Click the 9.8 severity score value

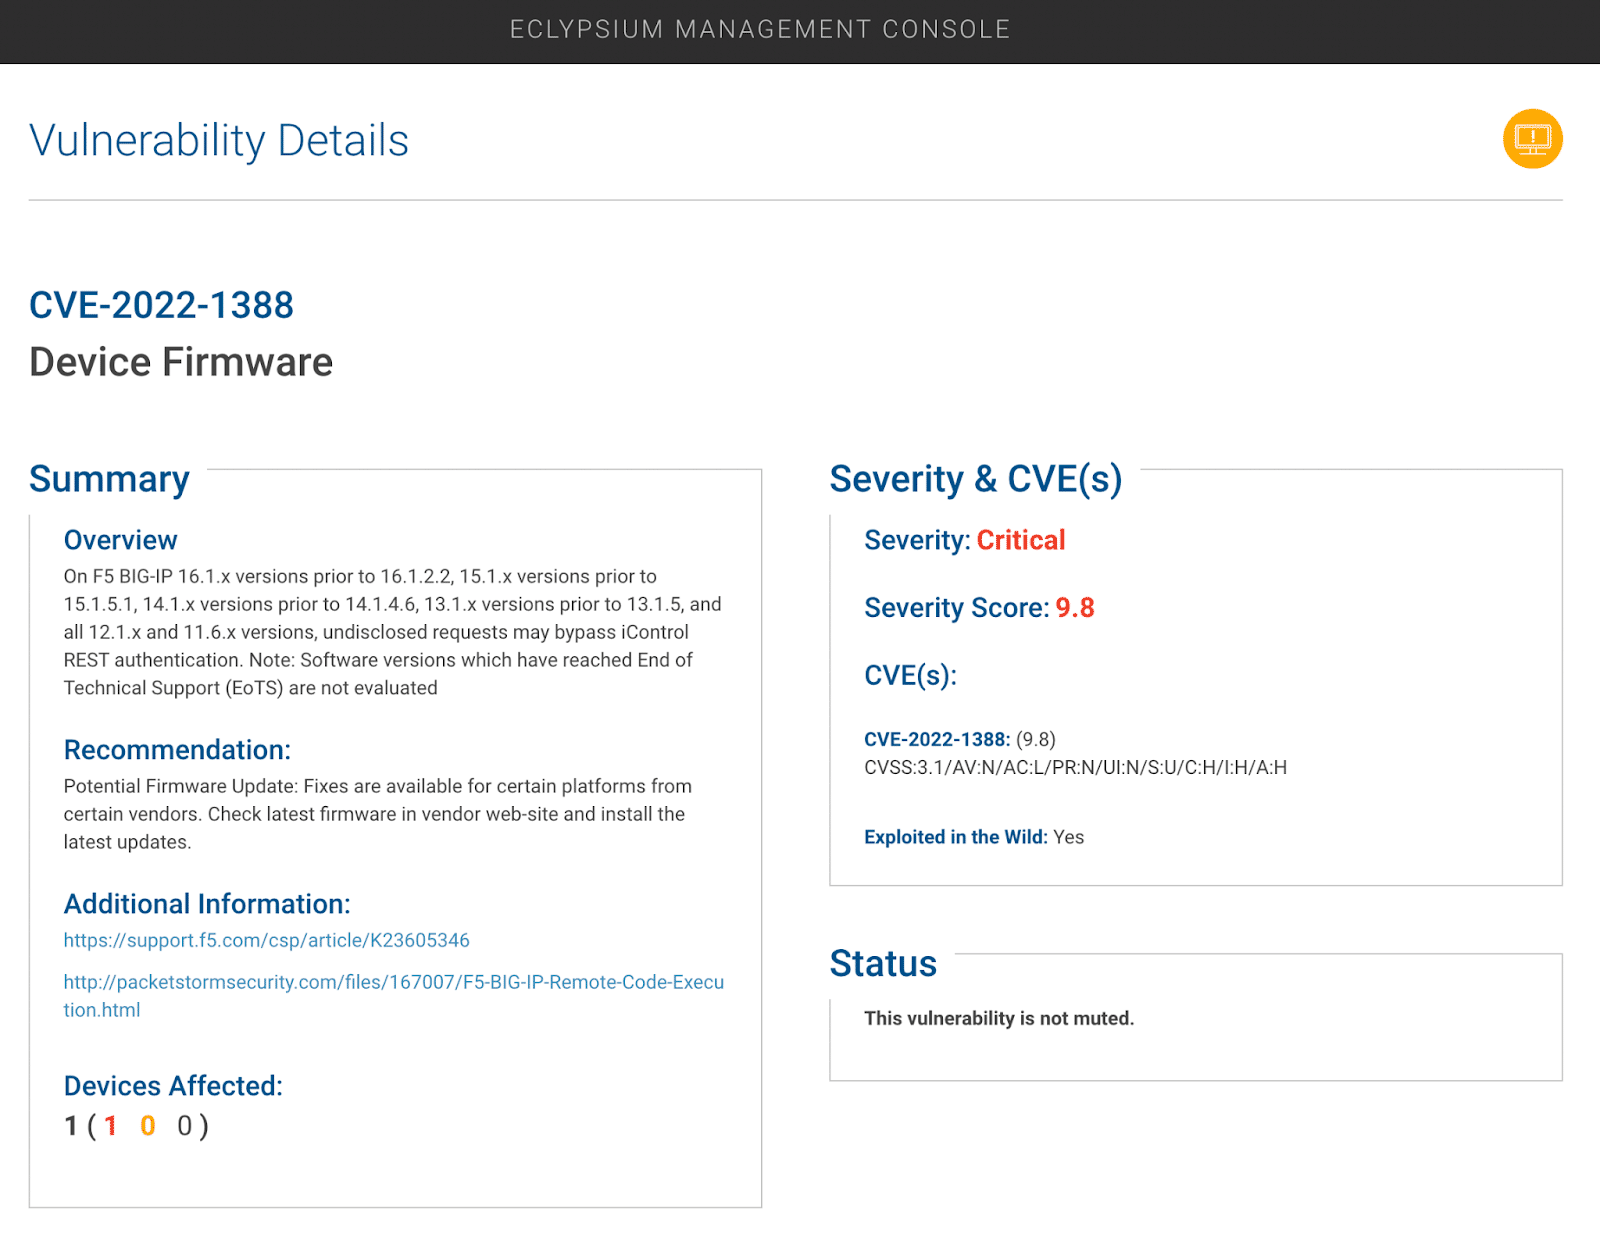click(x=1075, y=608)
